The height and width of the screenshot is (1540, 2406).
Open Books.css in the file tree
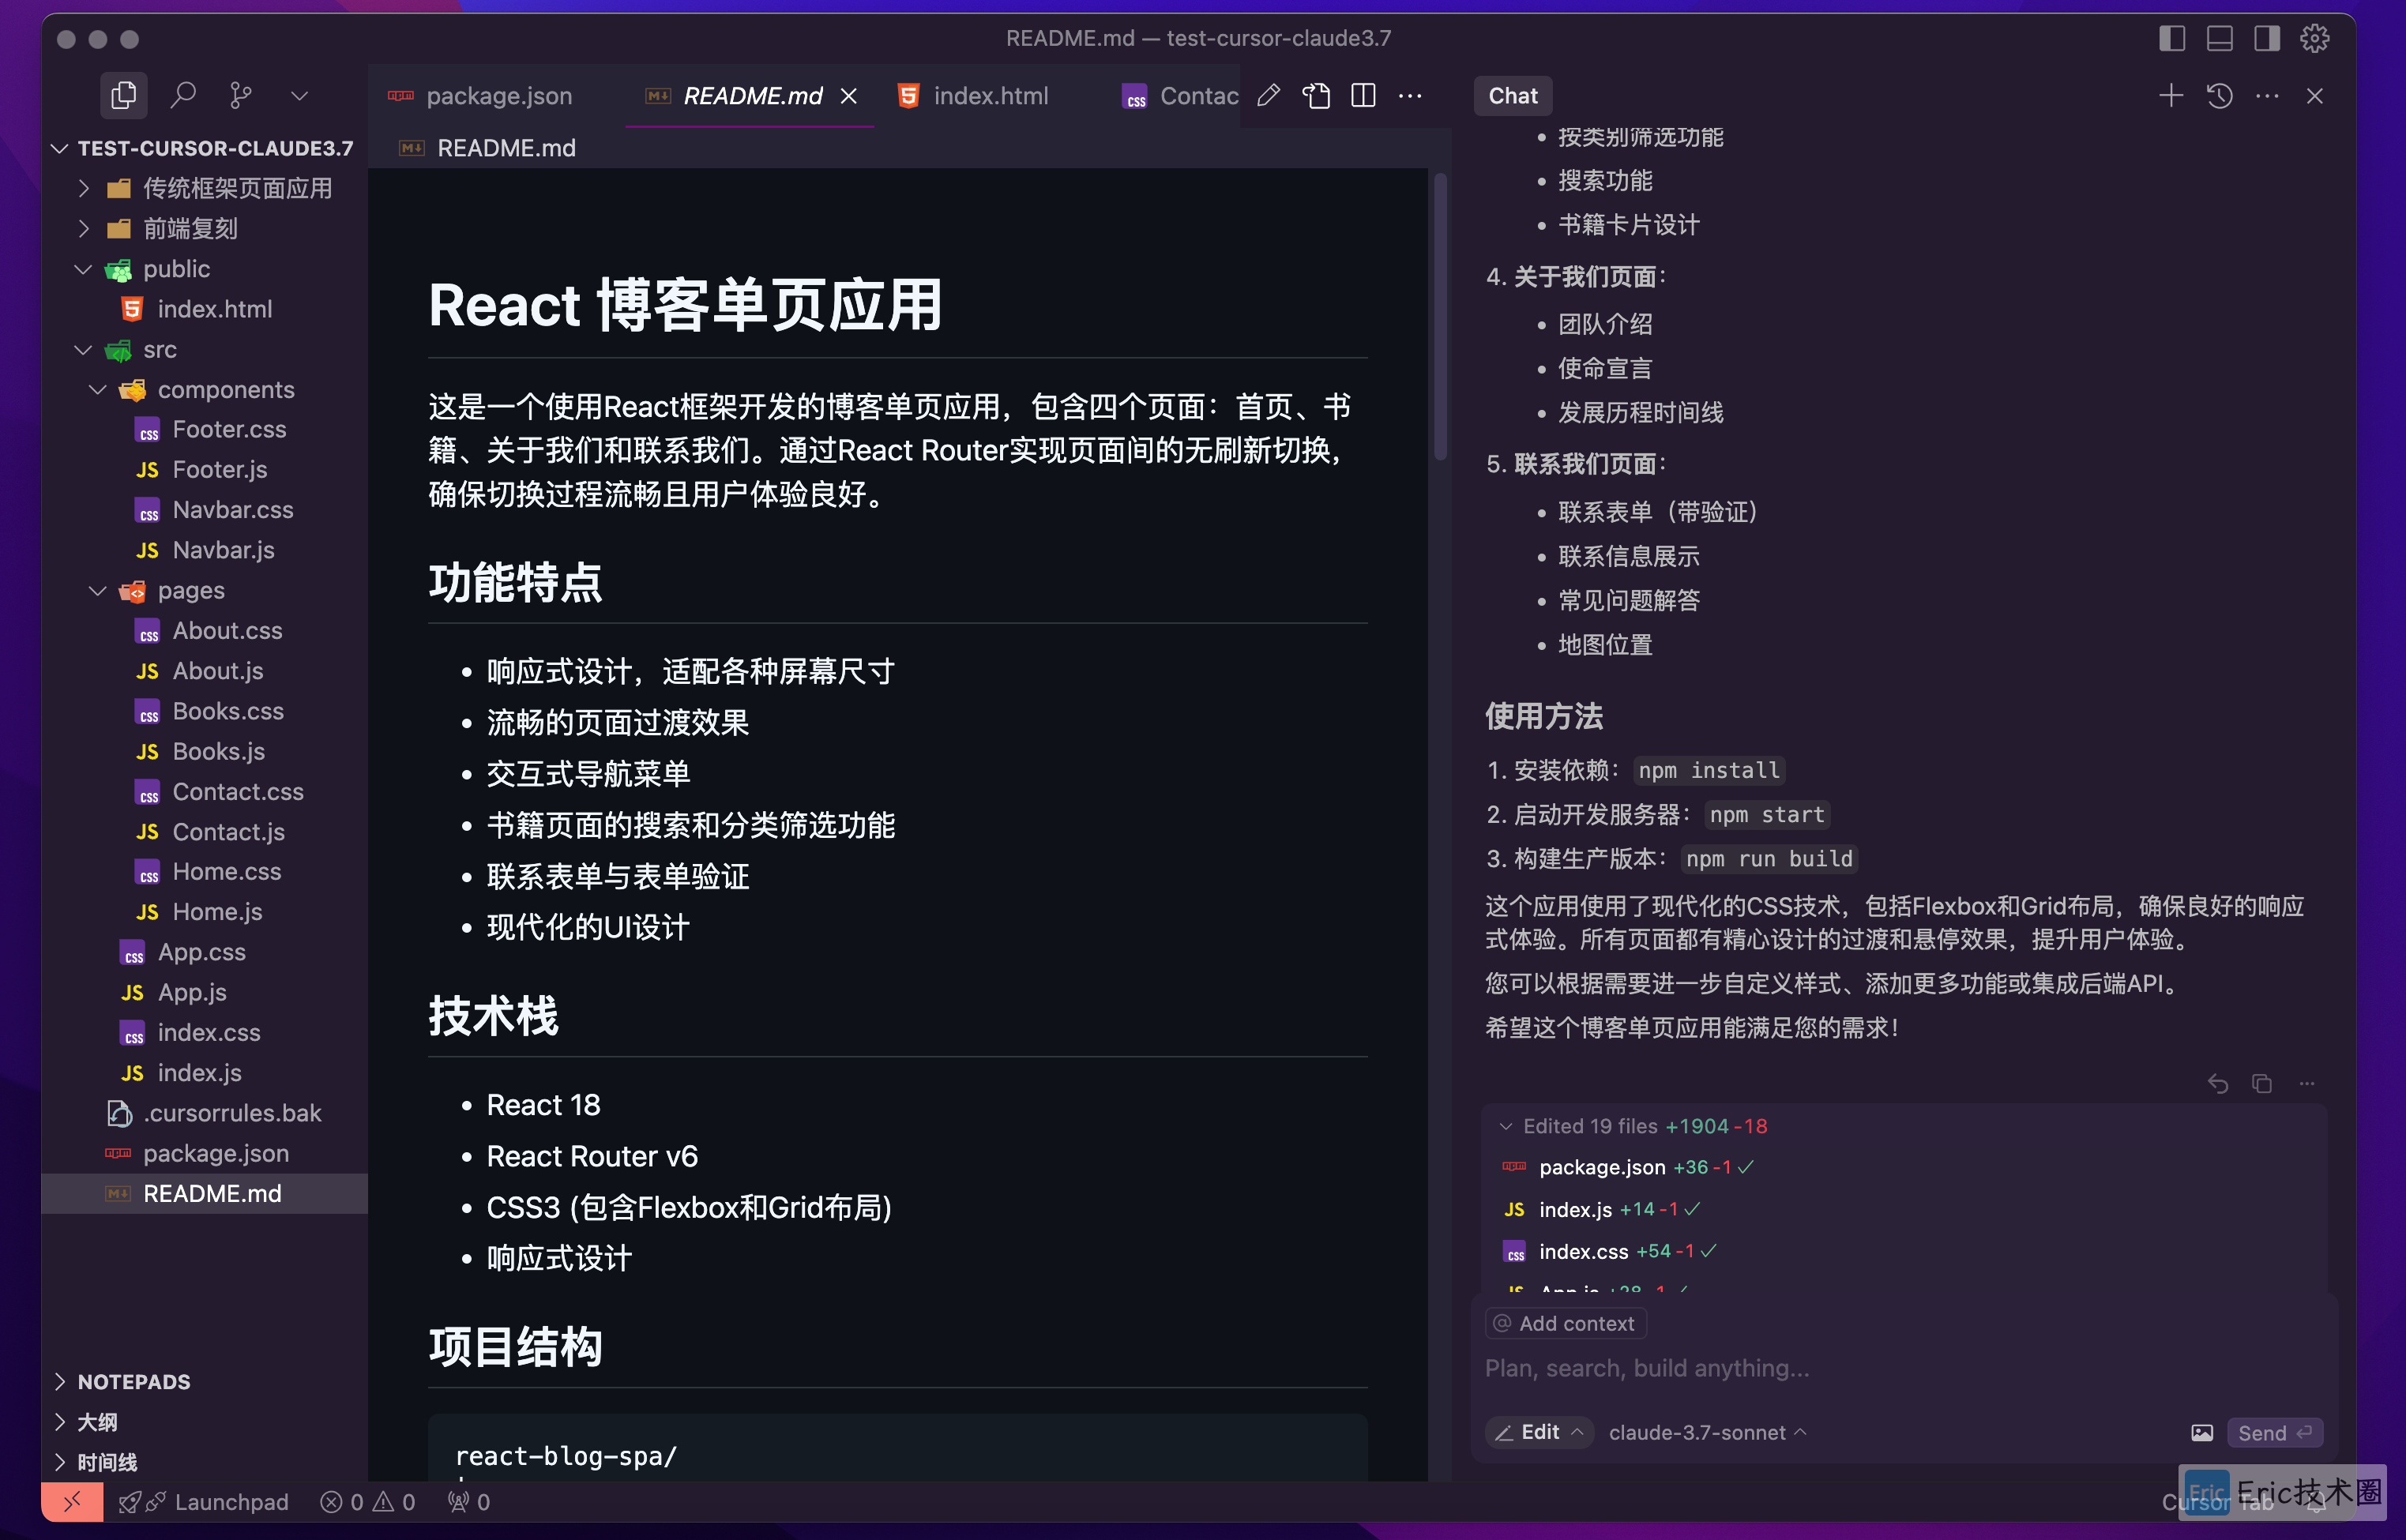tap(204, 711)
